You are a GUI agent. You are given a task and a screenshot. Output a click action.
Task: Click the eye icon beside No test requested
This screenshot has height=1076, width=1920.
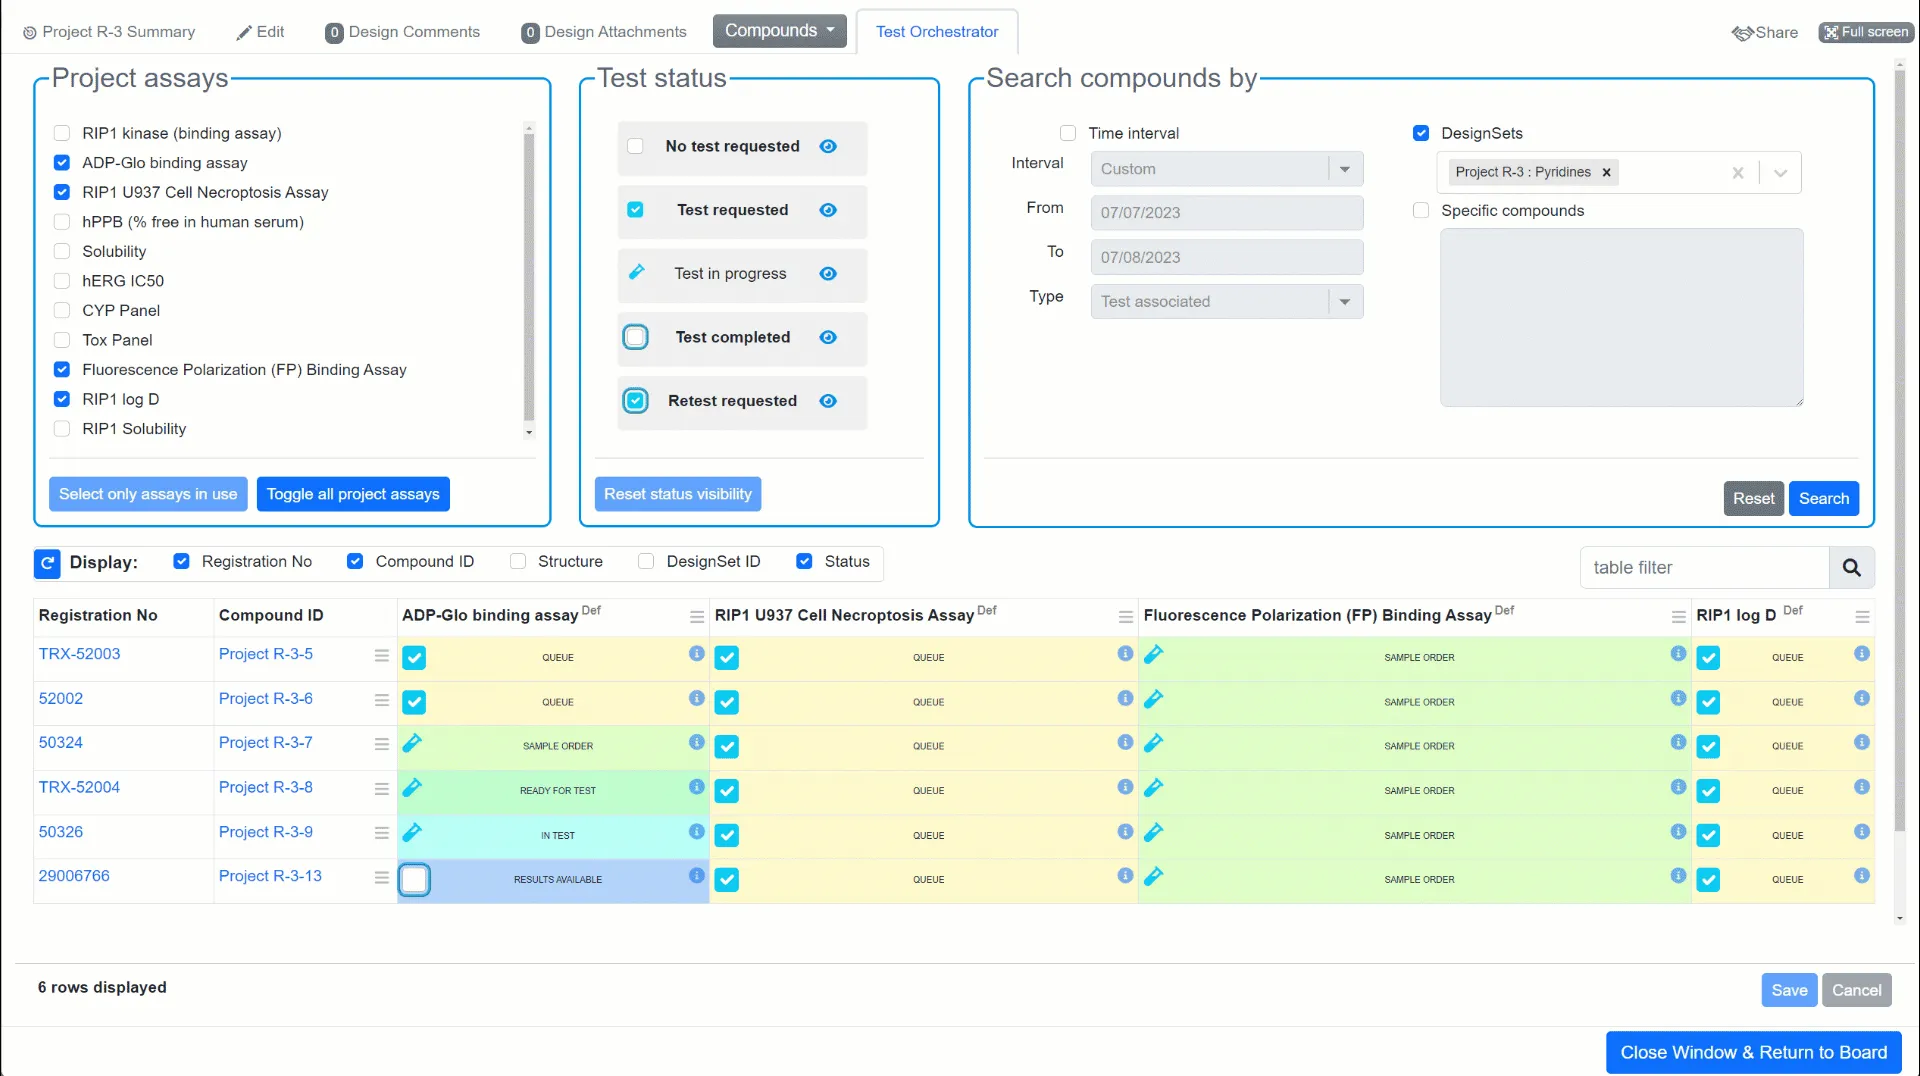coord(828,146)
